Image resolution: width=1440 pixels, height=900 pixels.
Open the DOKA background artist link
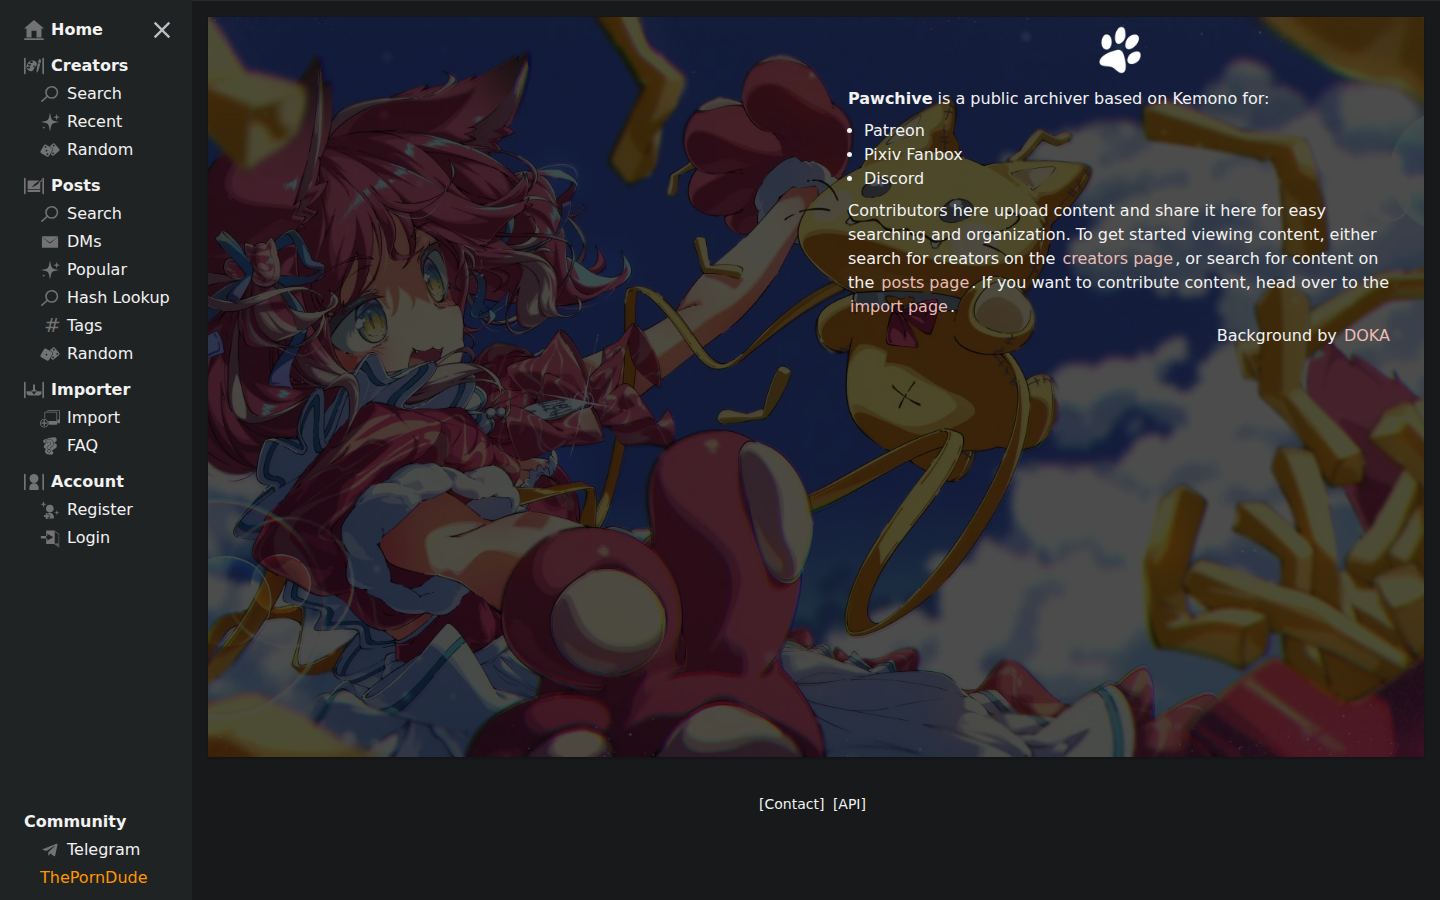1366,336
